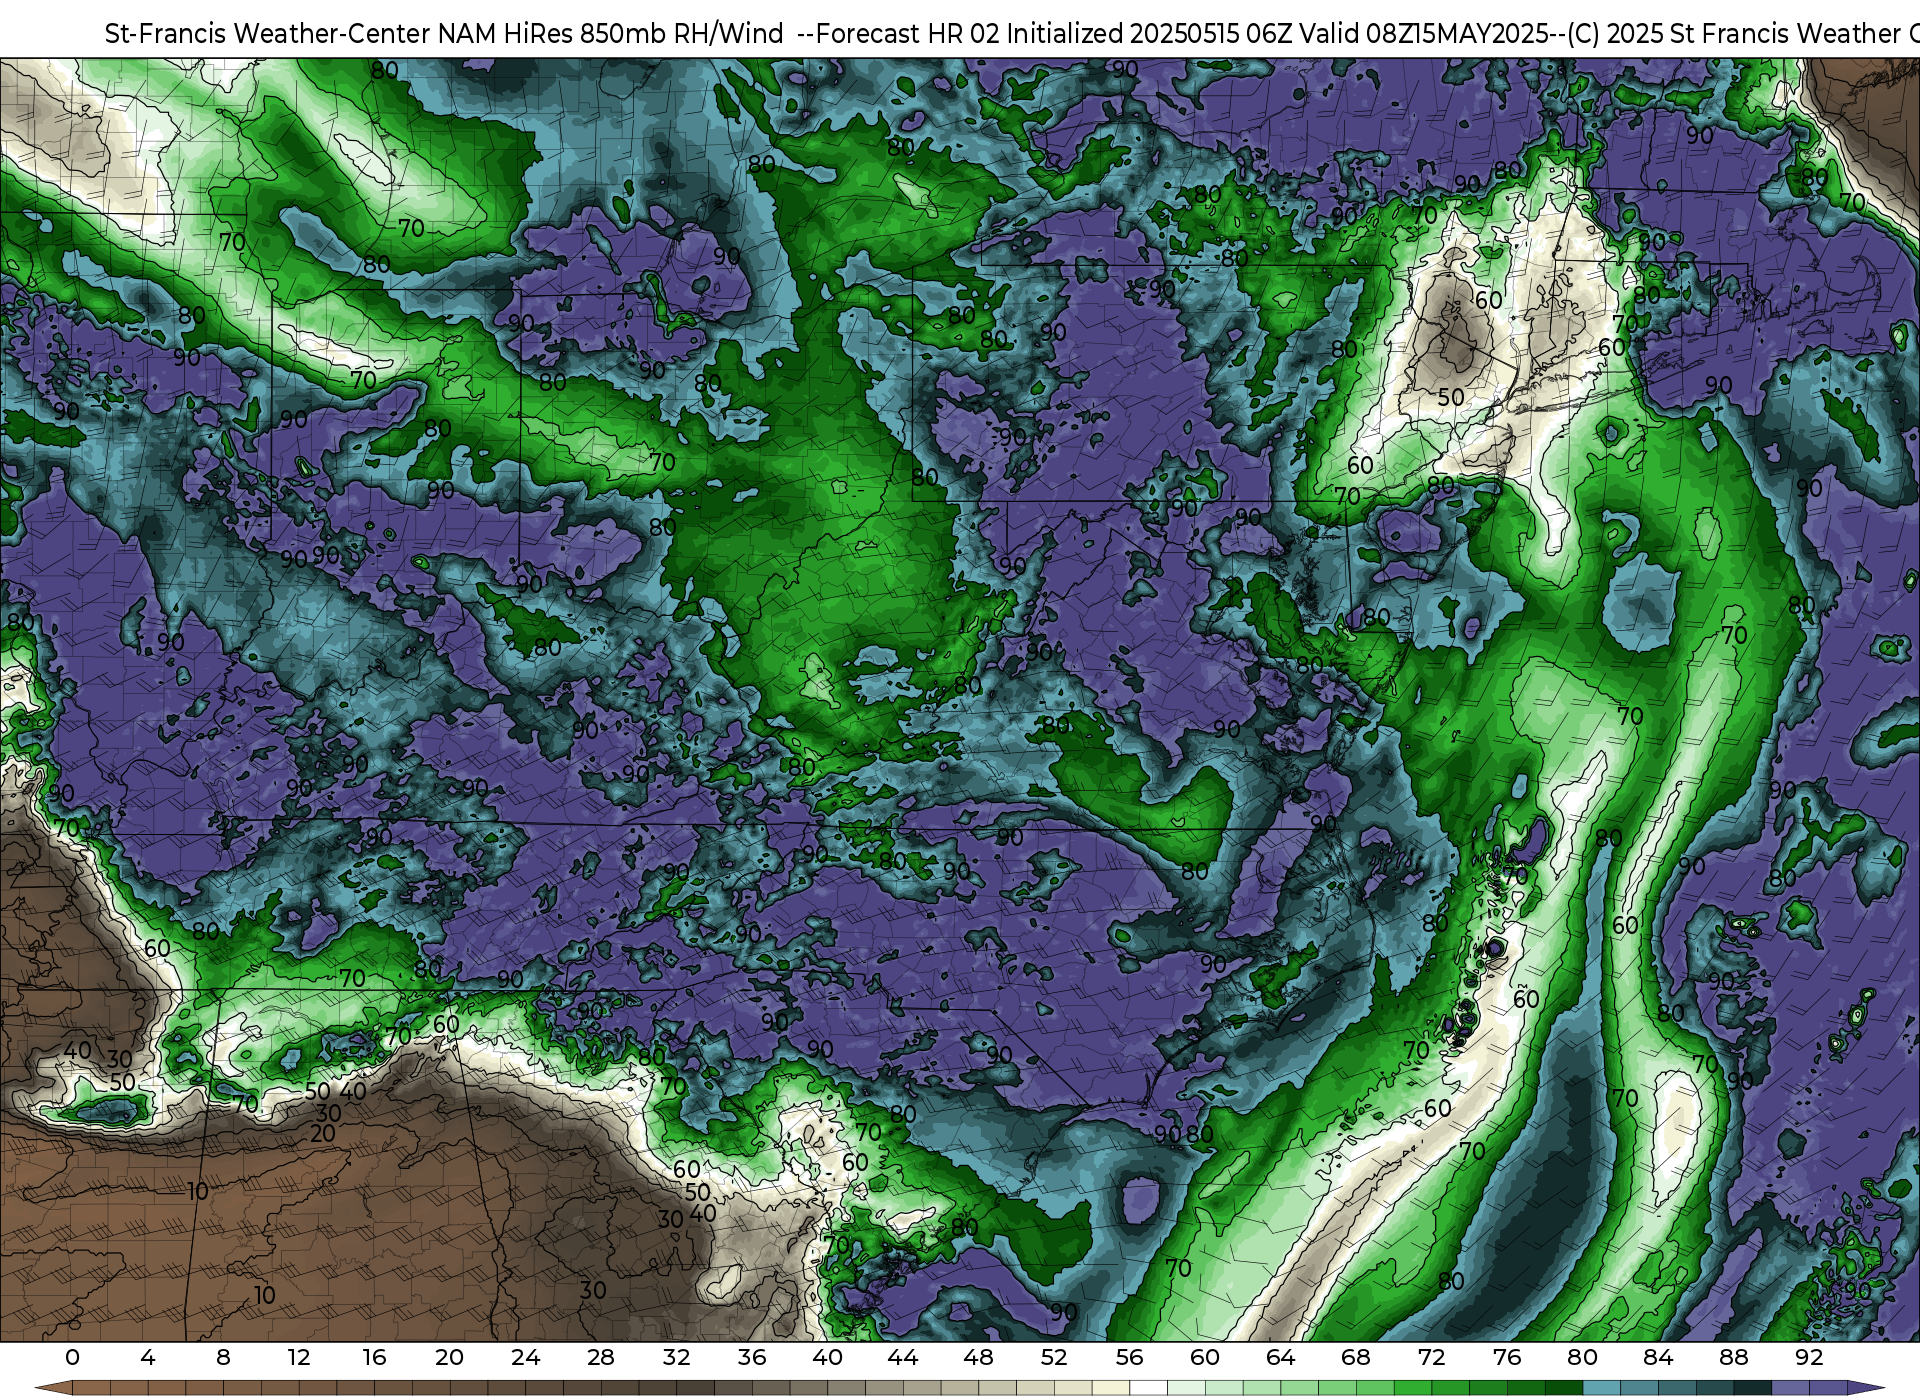
Task: Click color scale label '4'
Action: [148, 1357]
